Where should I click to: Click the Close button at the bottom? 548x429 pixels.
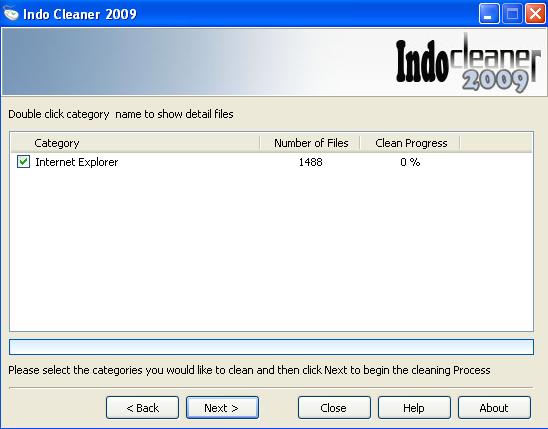point(334,407)
